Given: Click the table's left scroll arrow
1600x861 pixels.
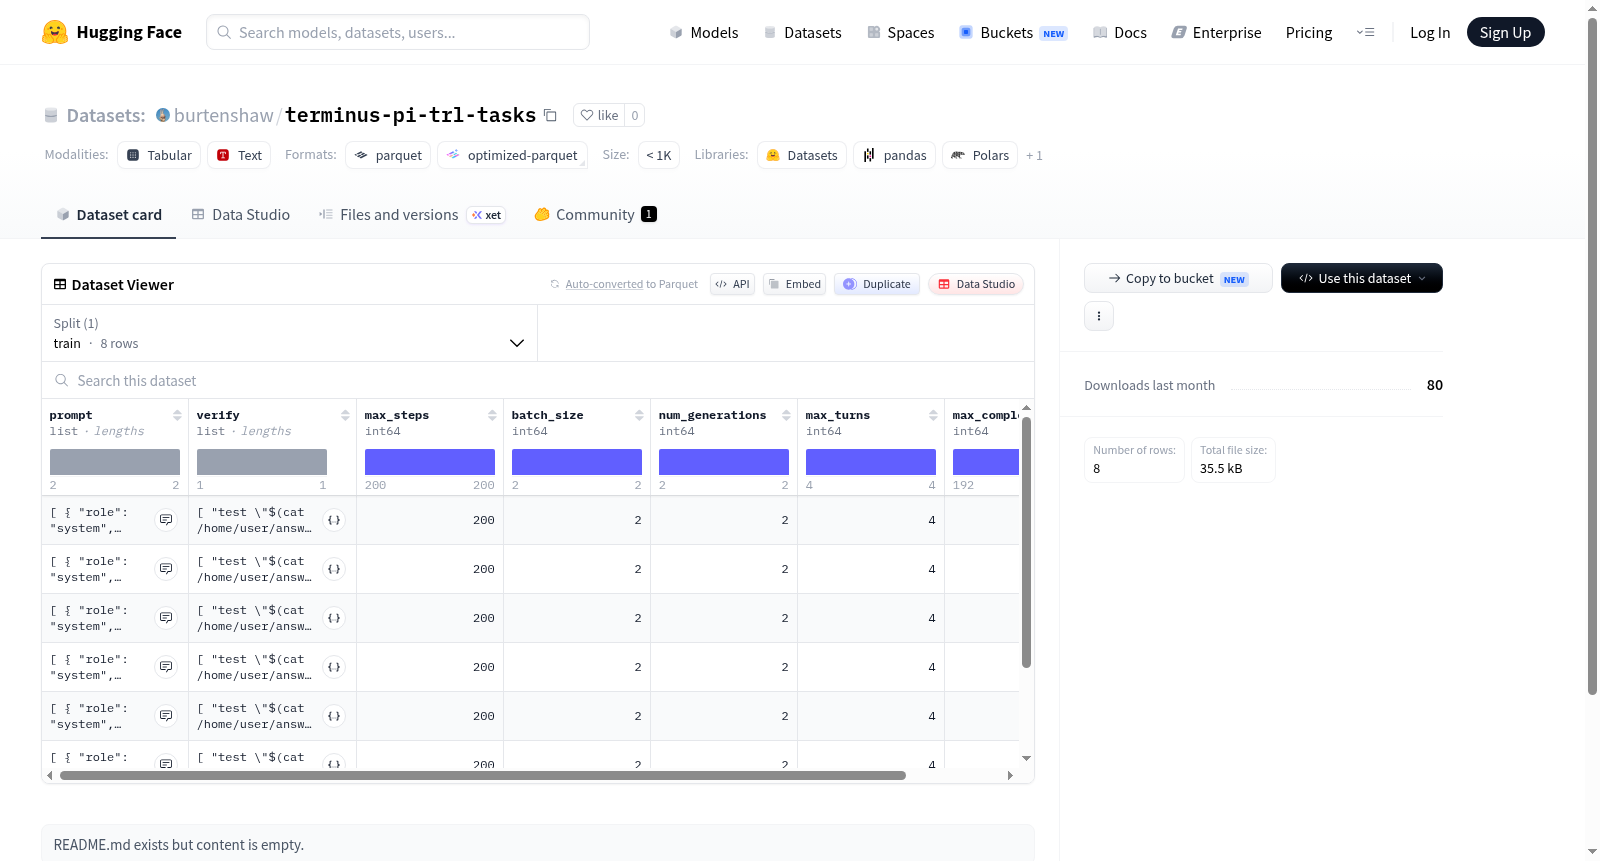Looking at the screenshot, I should (x=50, y=775).
